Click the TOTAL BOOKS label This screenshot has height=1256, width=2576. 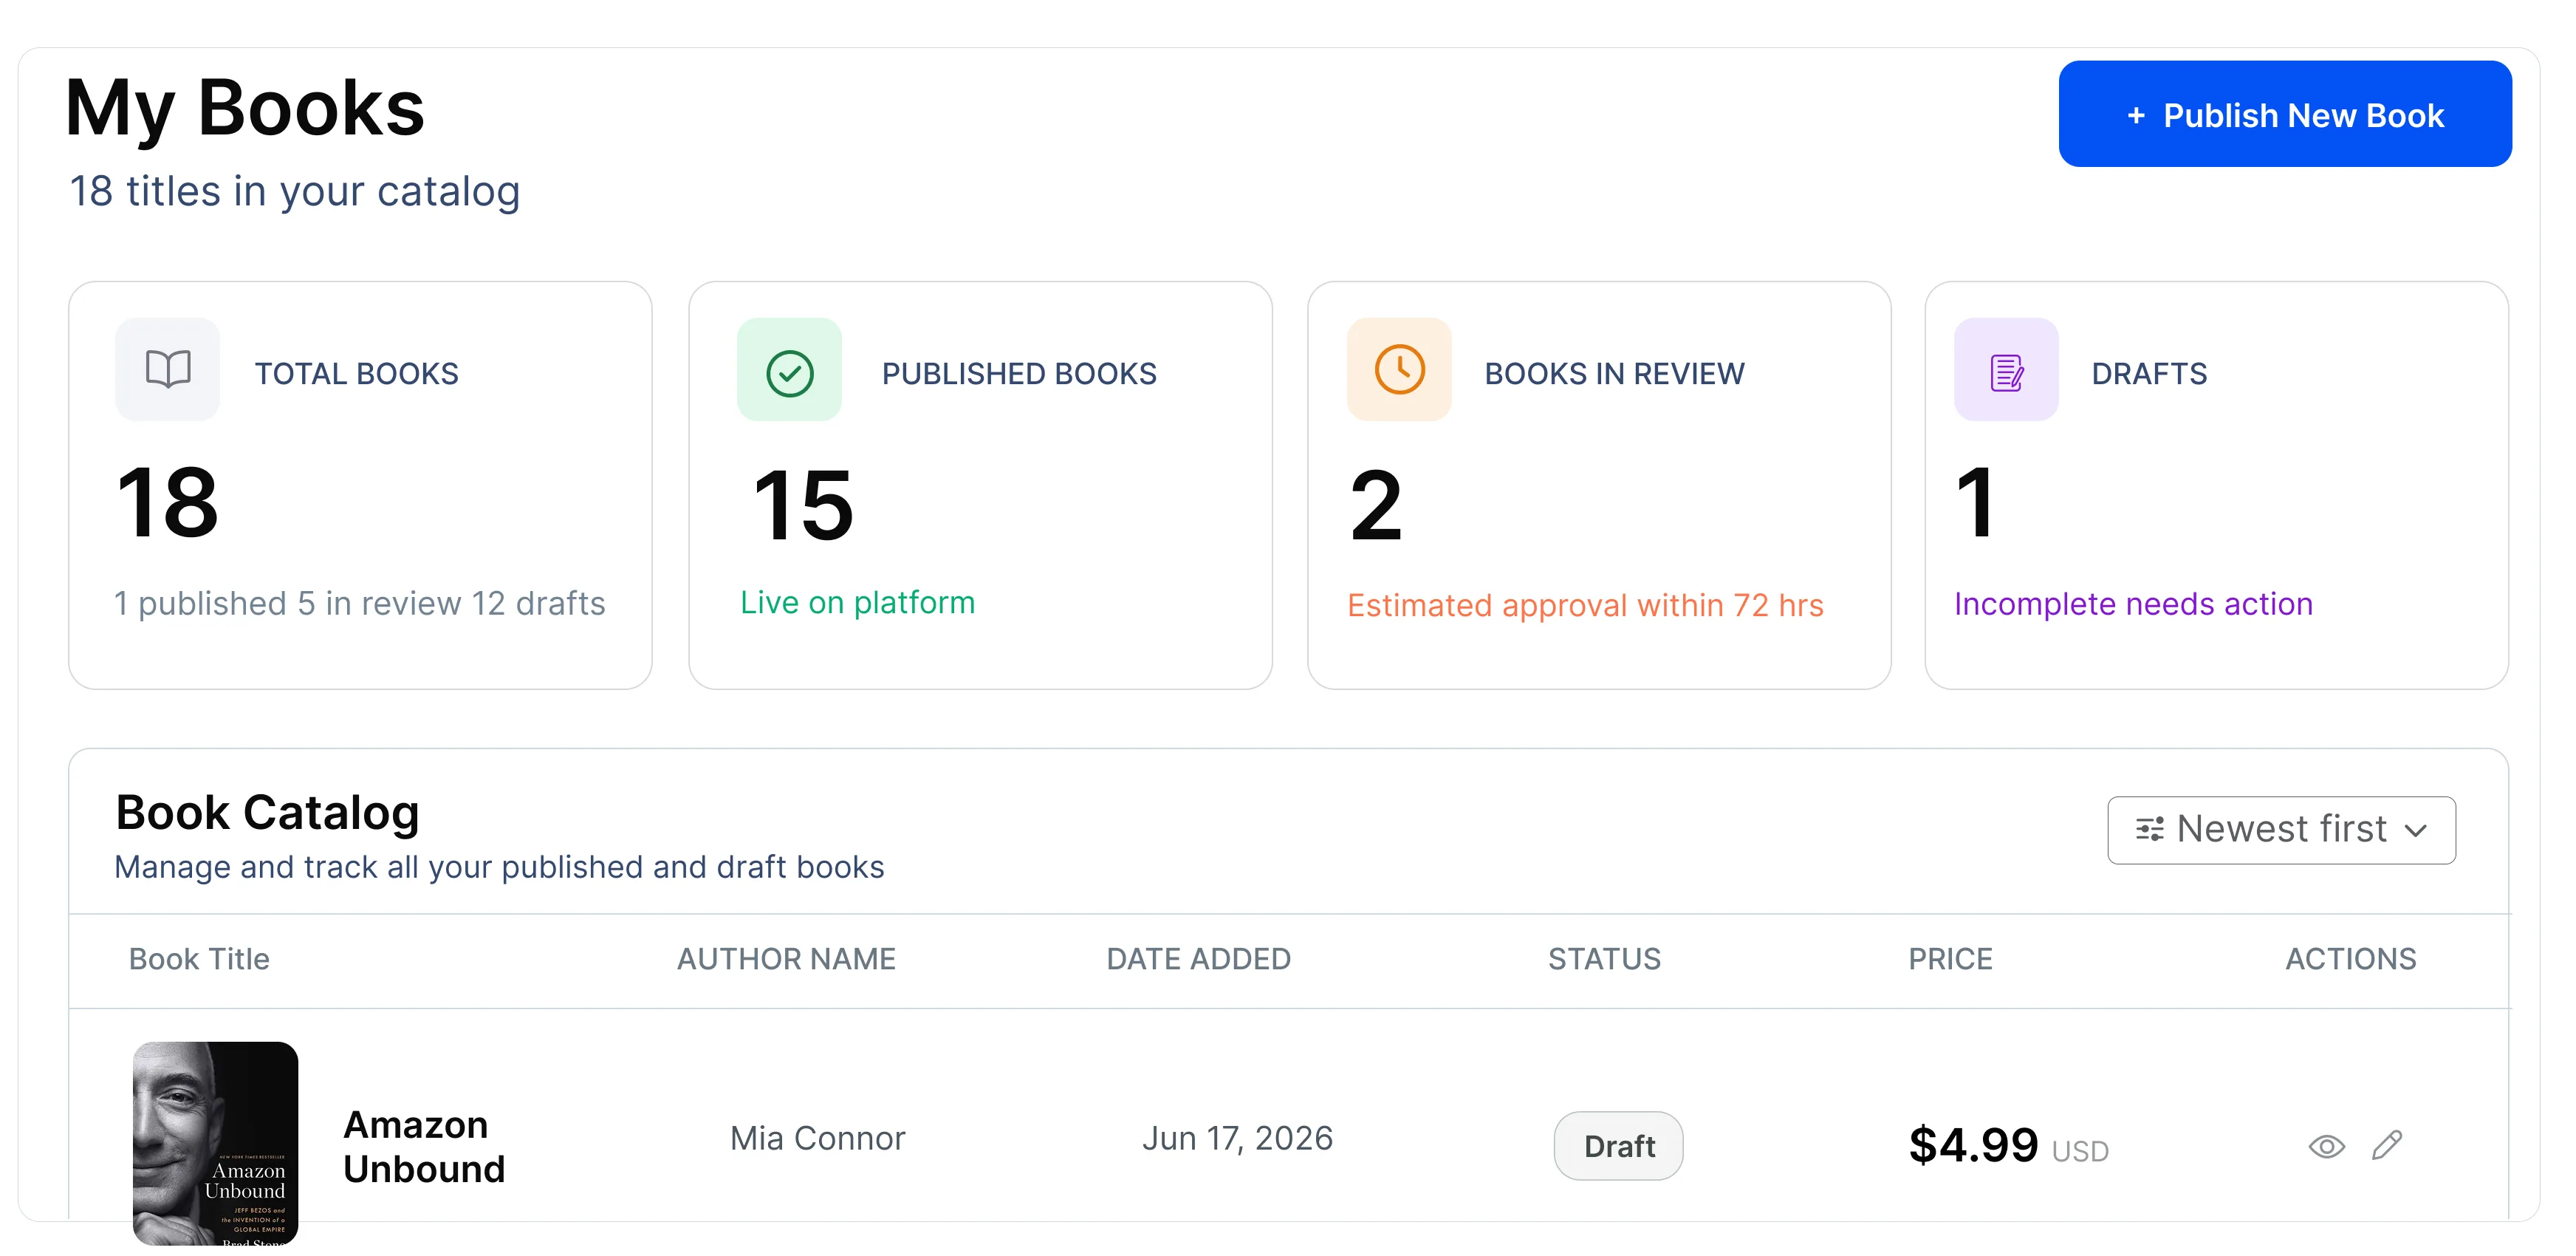tap(356, 373)
